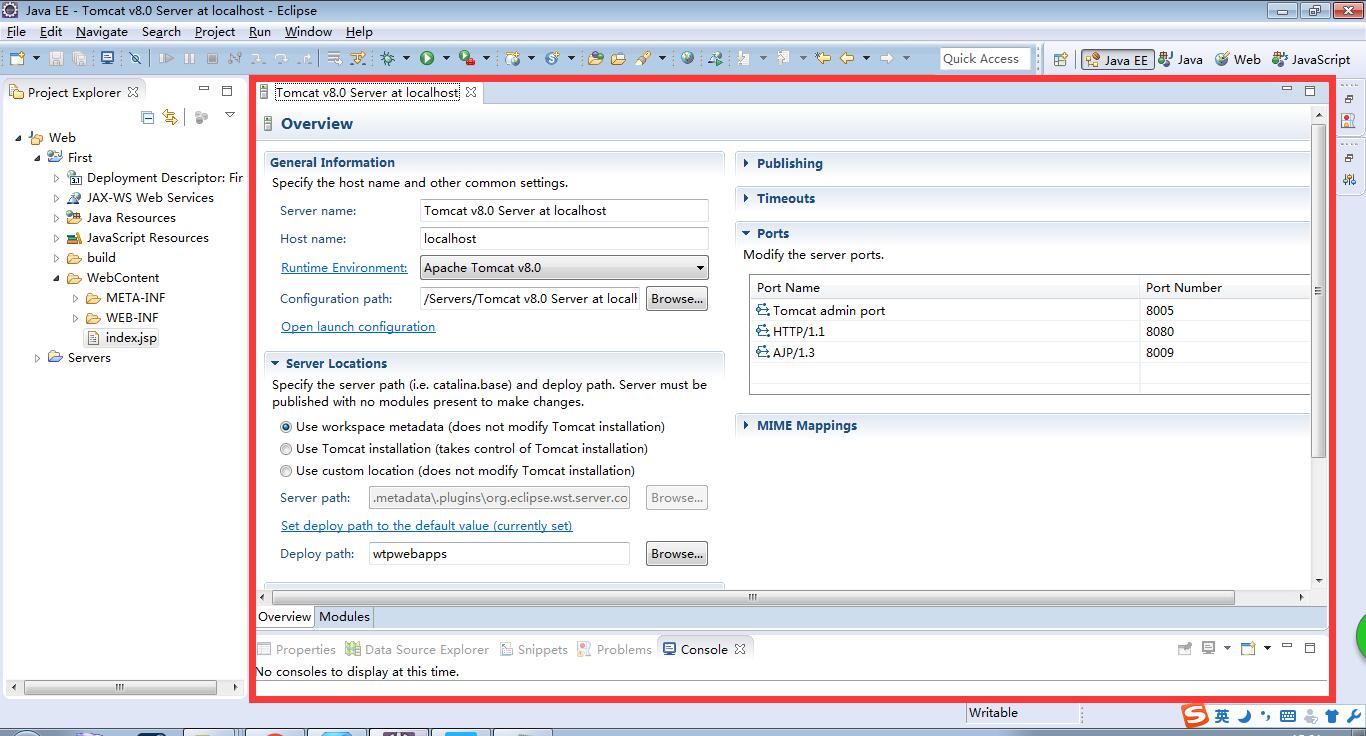
Task: Open the Project menu
Action: click(x=215, y=32)
